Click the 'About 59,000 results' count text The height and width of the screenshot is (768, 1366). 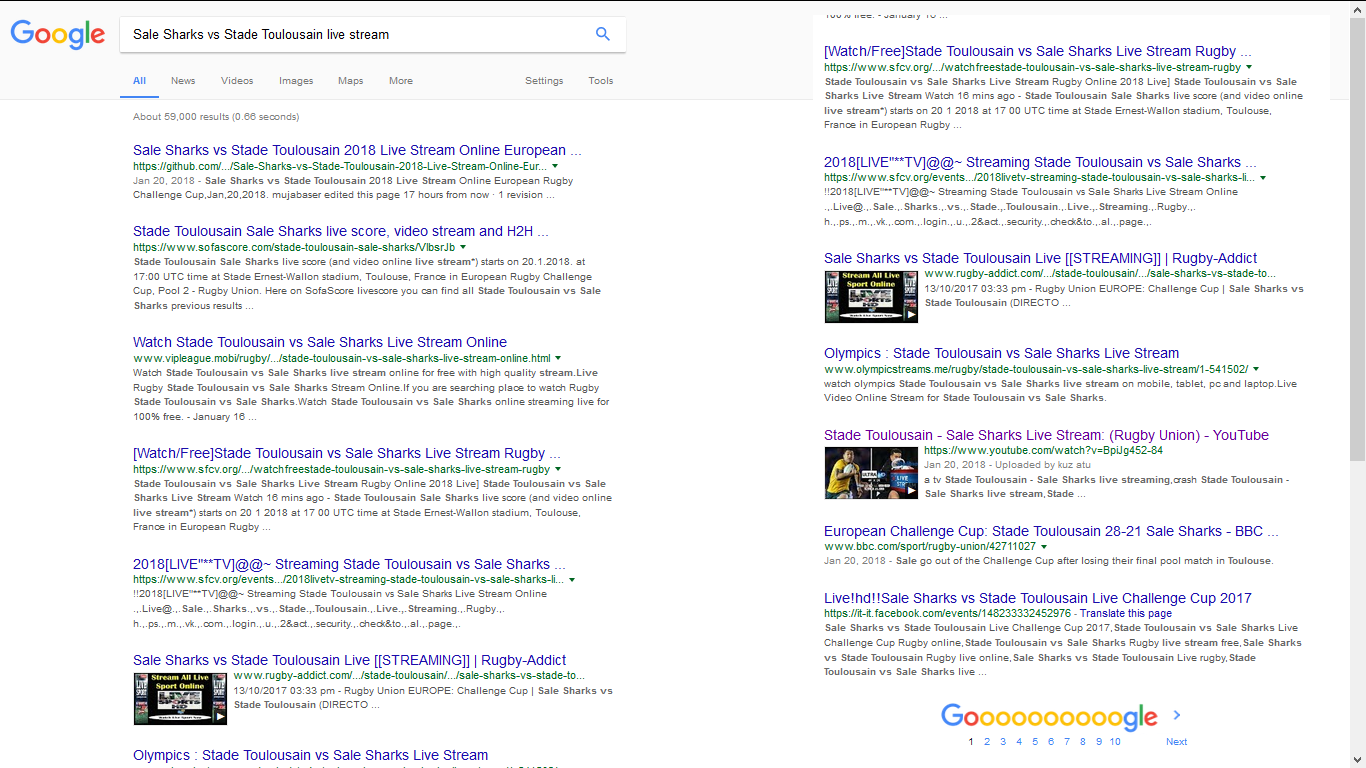(x=216, y=117)
